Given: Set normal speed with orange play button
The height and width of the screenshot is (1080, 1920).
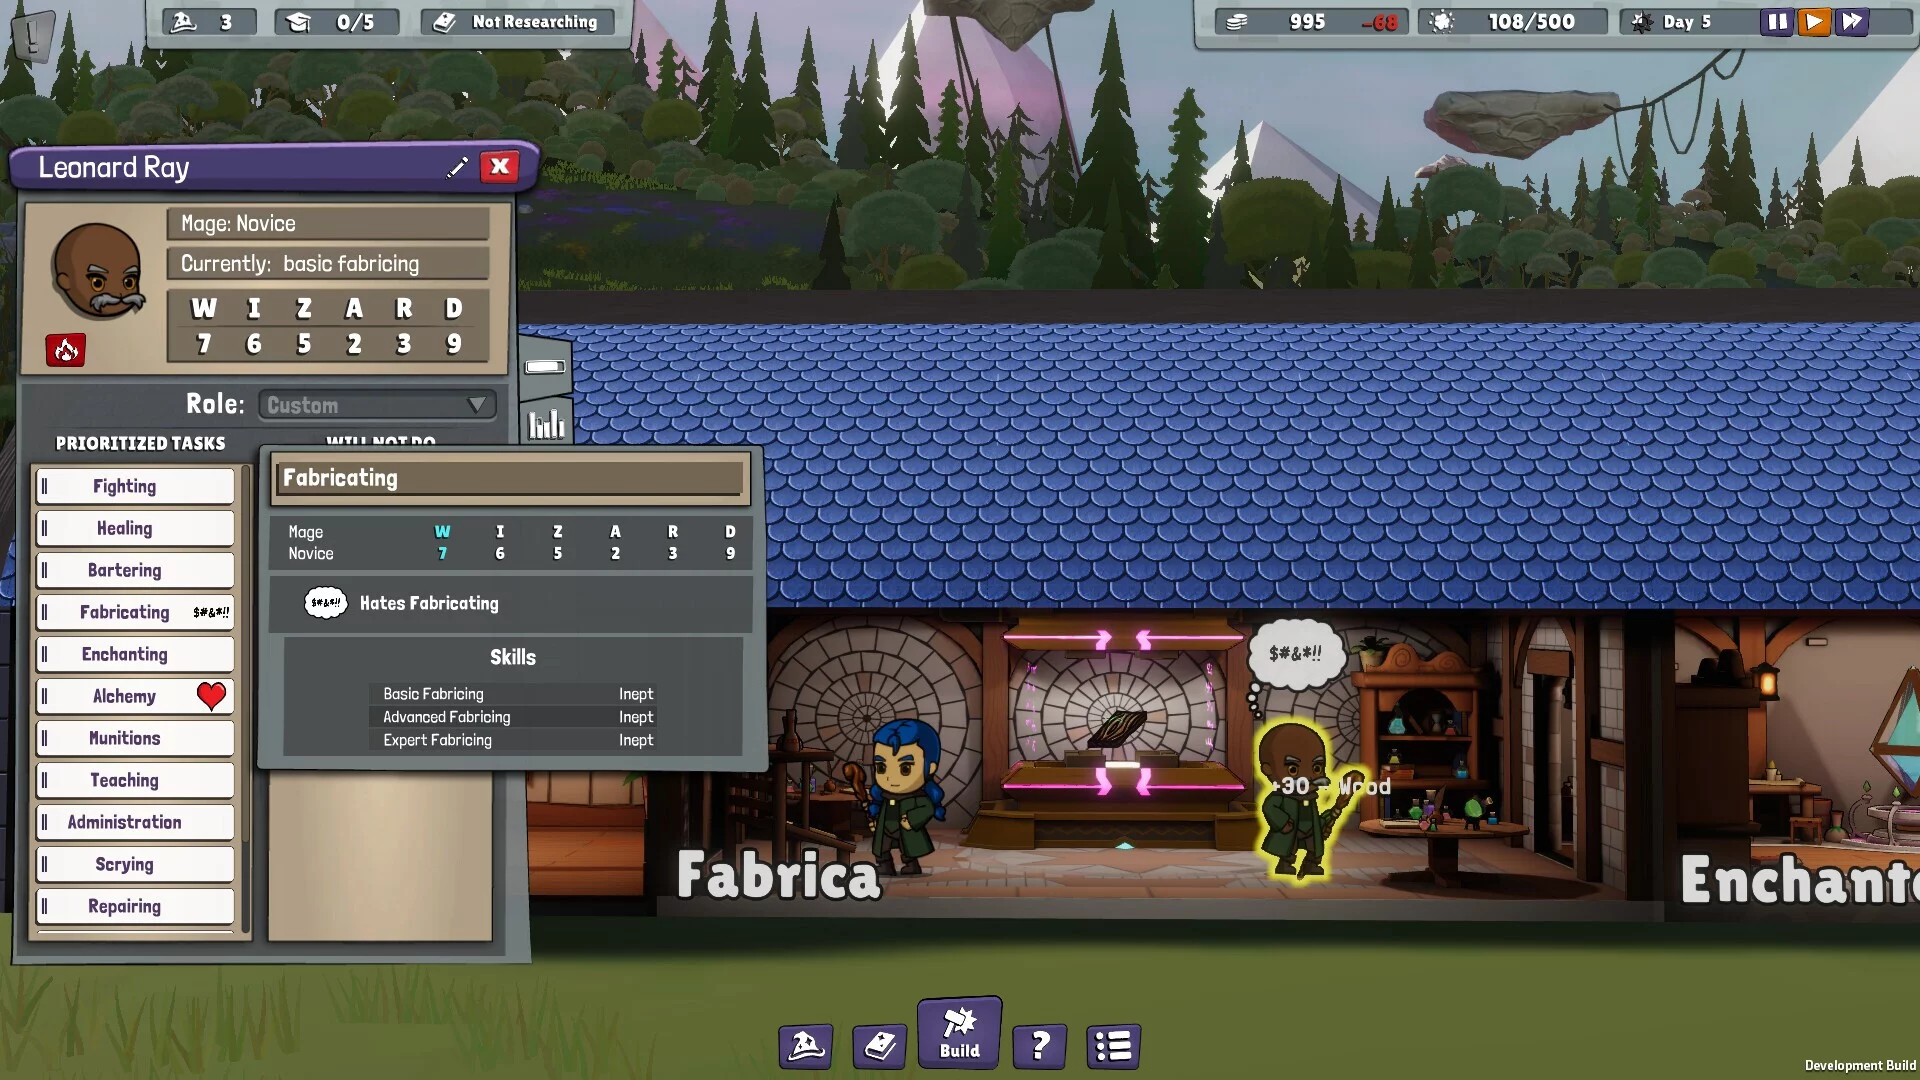Looking at the screenshot, I should tap(1814, 22).
